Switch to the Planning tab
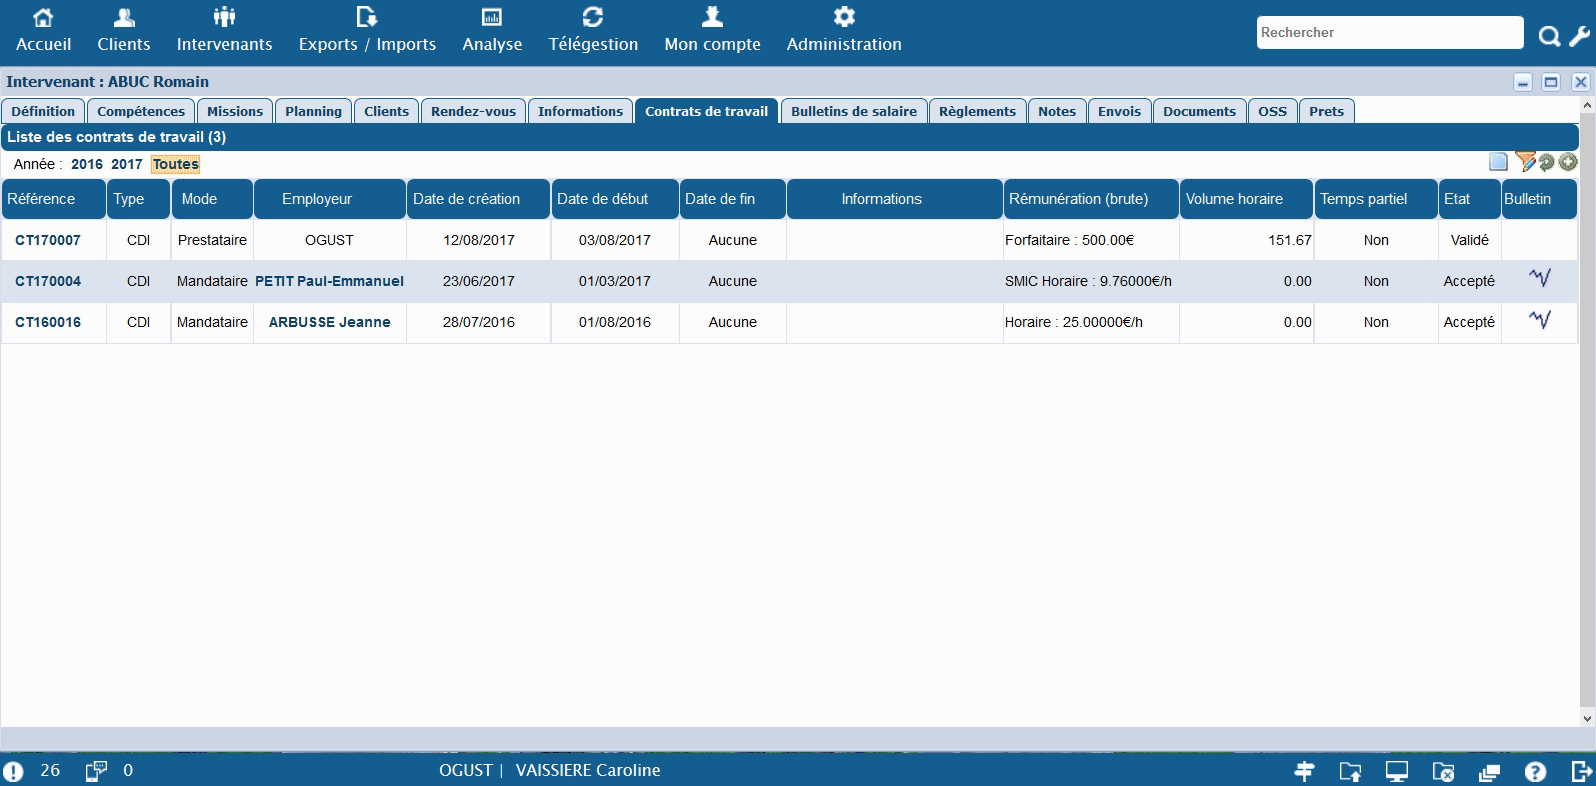This screenshot has width=1596, height=786. 313,111
